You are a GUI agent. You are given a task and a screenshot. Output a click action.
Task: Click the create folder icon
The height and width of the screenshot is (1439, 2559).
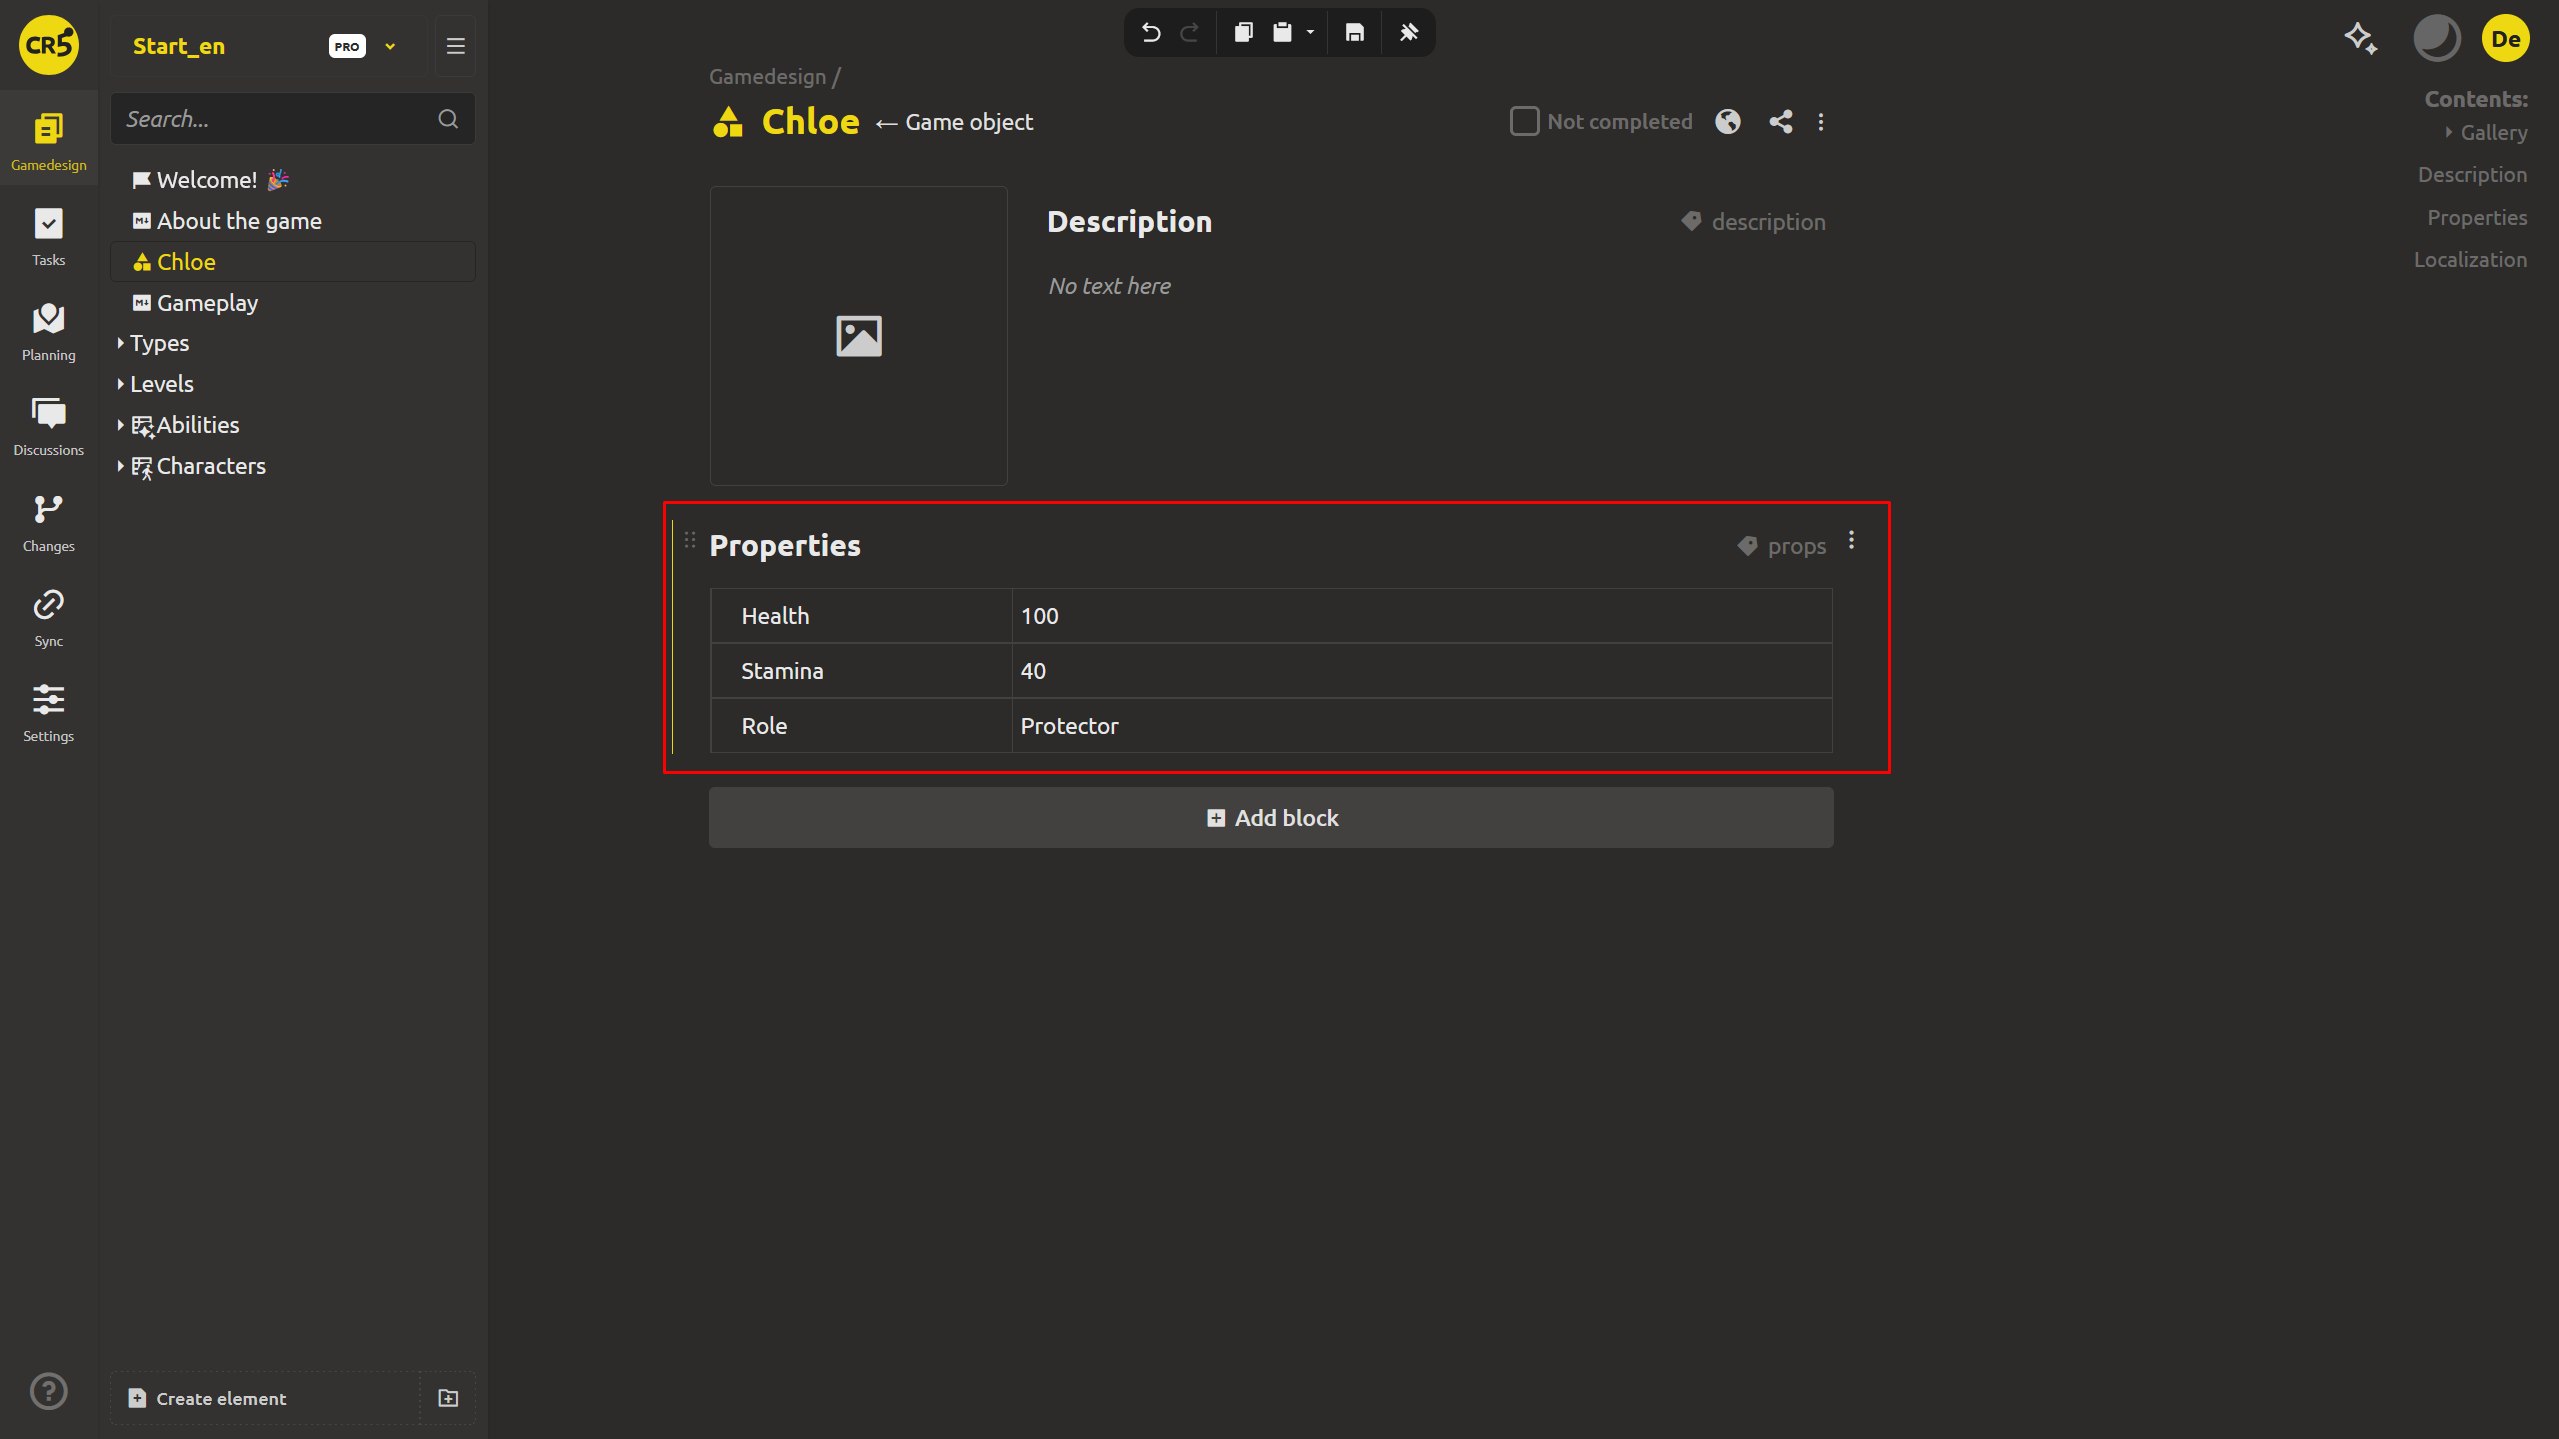click(x=448, y=1398)
